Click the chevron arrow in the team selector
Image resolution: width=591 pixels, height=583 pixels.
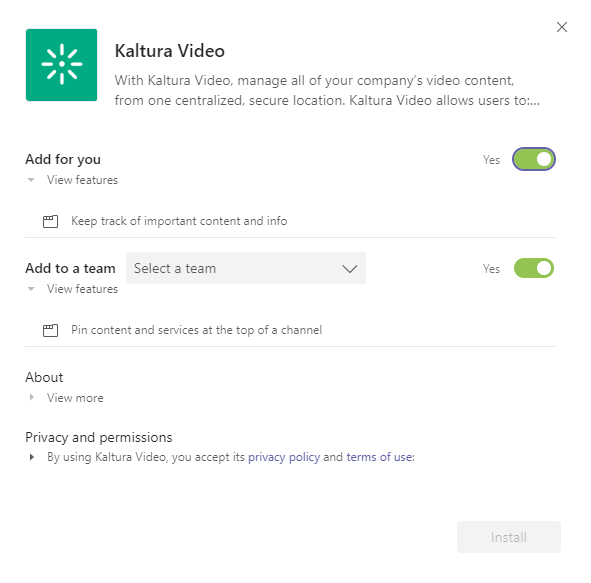[x=350, y=269]
